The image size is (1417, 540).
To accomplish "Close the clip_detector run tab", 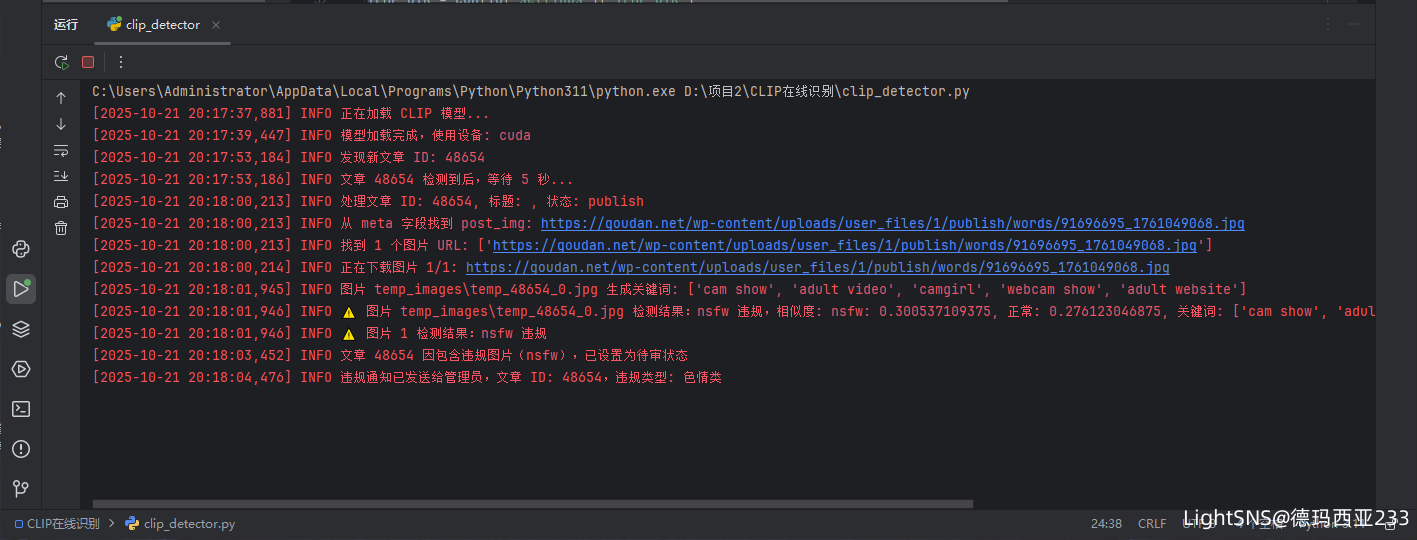I will click(217, 25).
